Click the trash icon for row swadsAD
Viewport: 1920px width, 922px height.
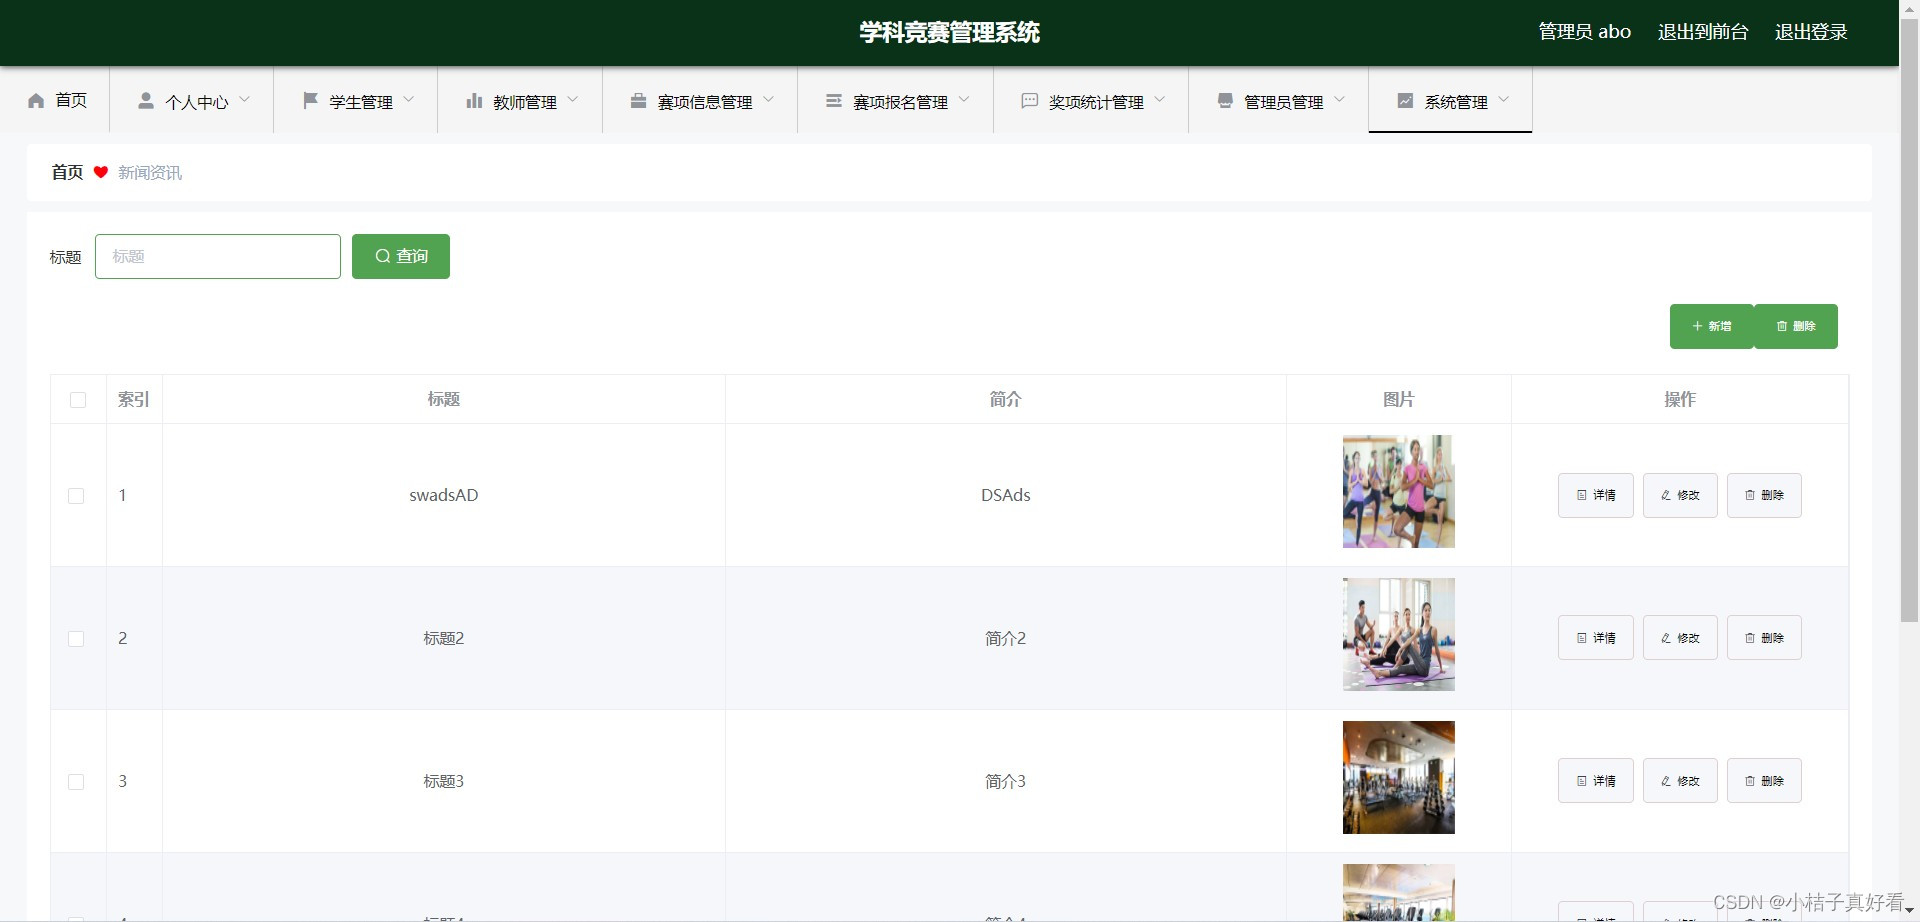click(1750, 495)
